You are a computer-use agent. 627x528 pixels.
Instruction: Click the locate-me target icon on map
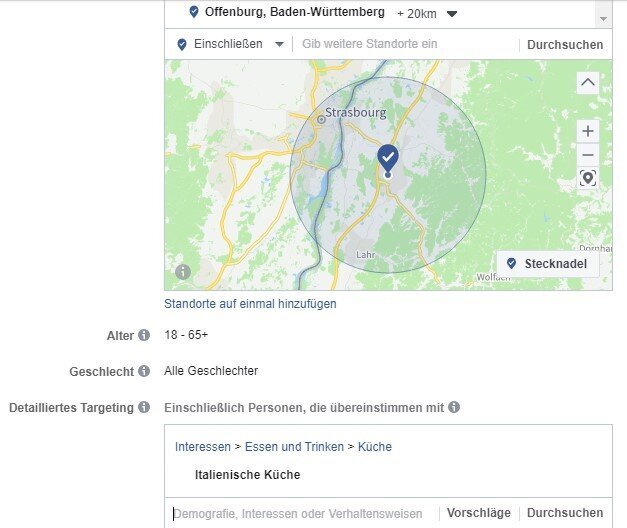coord(587,178)
